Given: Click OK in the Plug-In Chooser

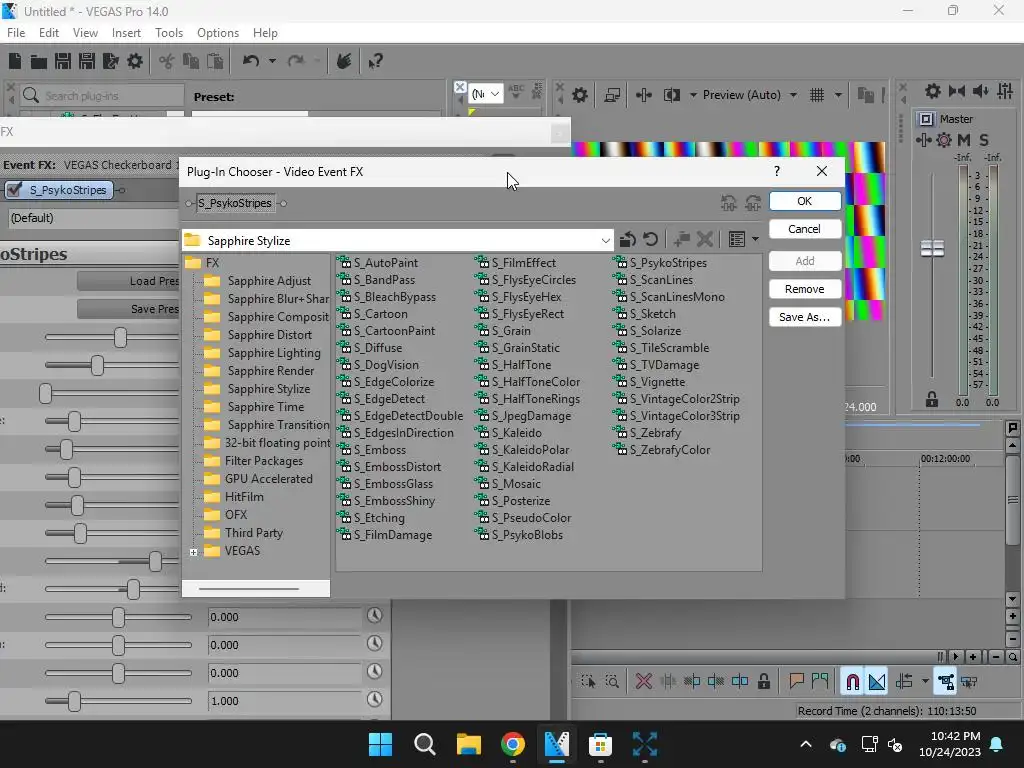Looking at the screenshot, I should [x=805, y=201].
